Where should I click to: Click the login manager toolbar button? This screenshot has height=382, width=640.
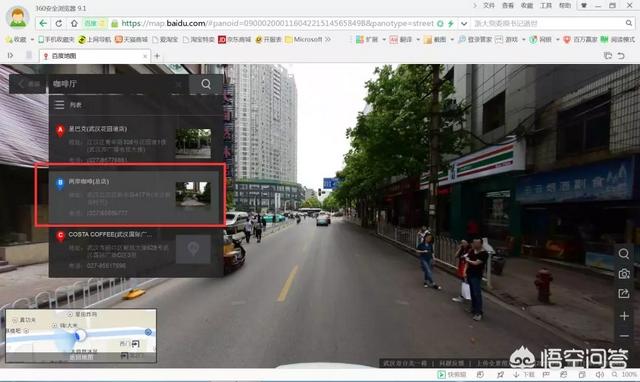475,40
